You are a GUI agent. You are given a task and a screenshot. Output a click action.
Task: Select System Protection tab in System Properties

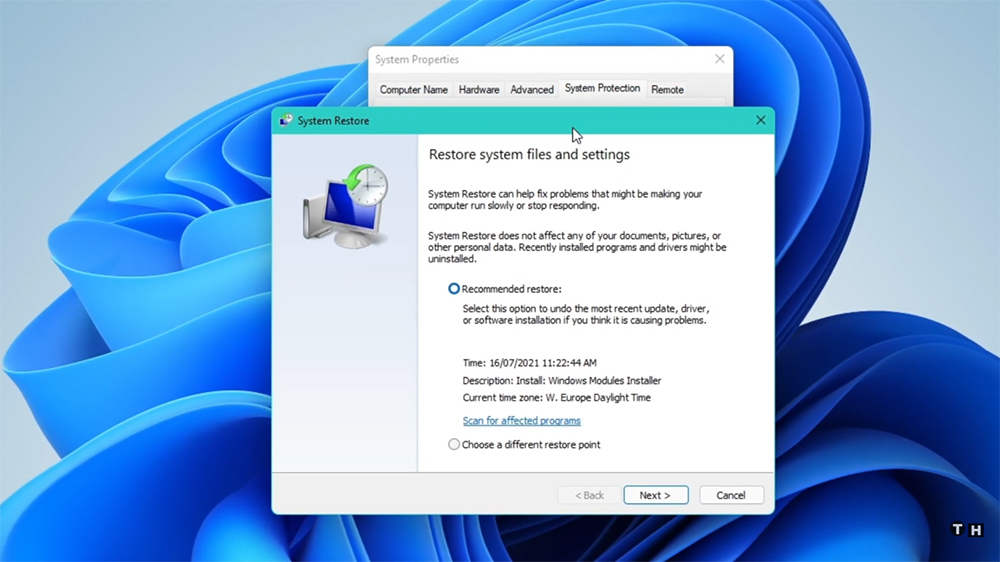(x=602, y=88)
